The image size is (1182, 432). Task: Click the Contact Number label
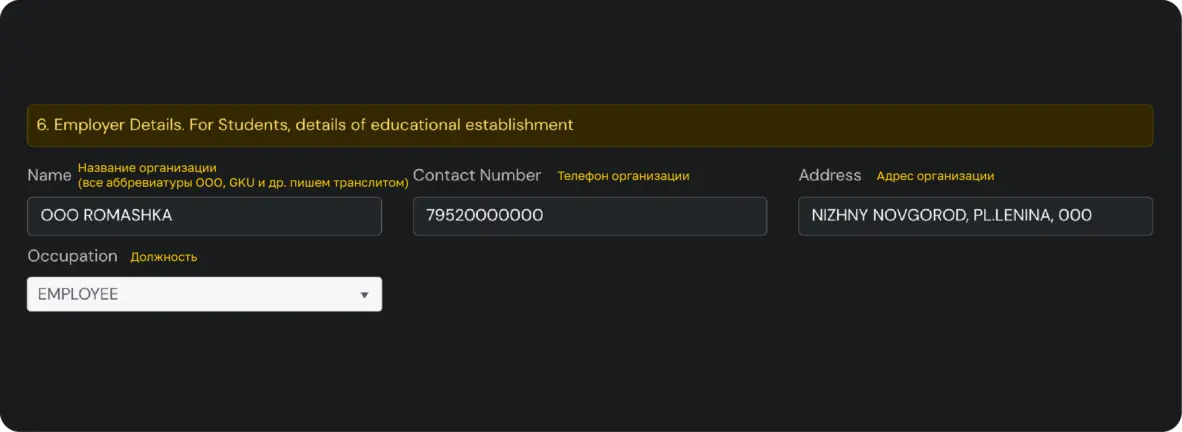click(477, 175)
